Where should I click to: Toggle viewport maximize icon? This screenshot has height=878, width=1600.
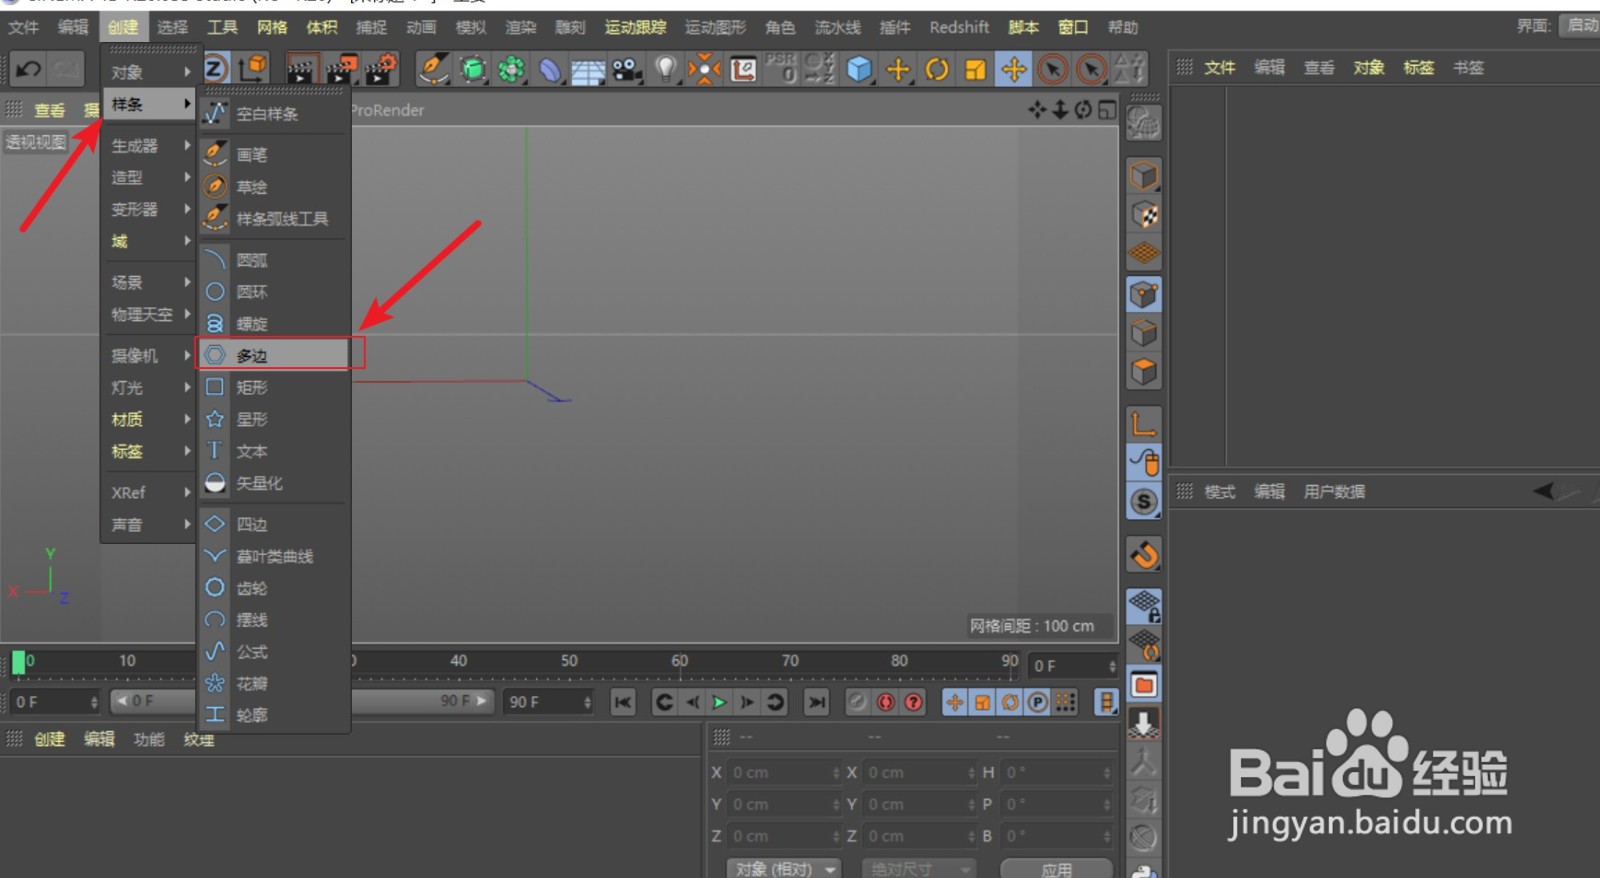(1107, 110)
